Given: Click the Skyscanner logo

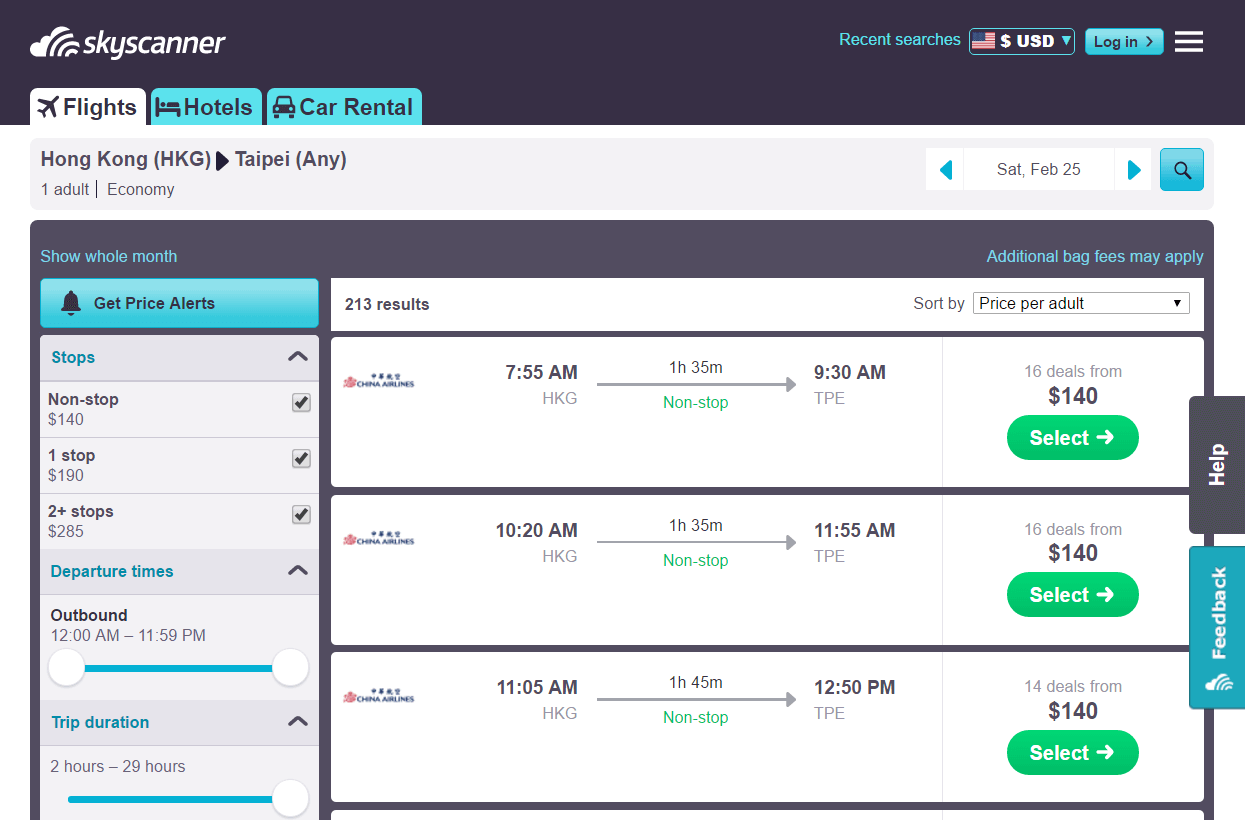Looking at the screenshot, I should pyautogui.click(x=128, y=44).
